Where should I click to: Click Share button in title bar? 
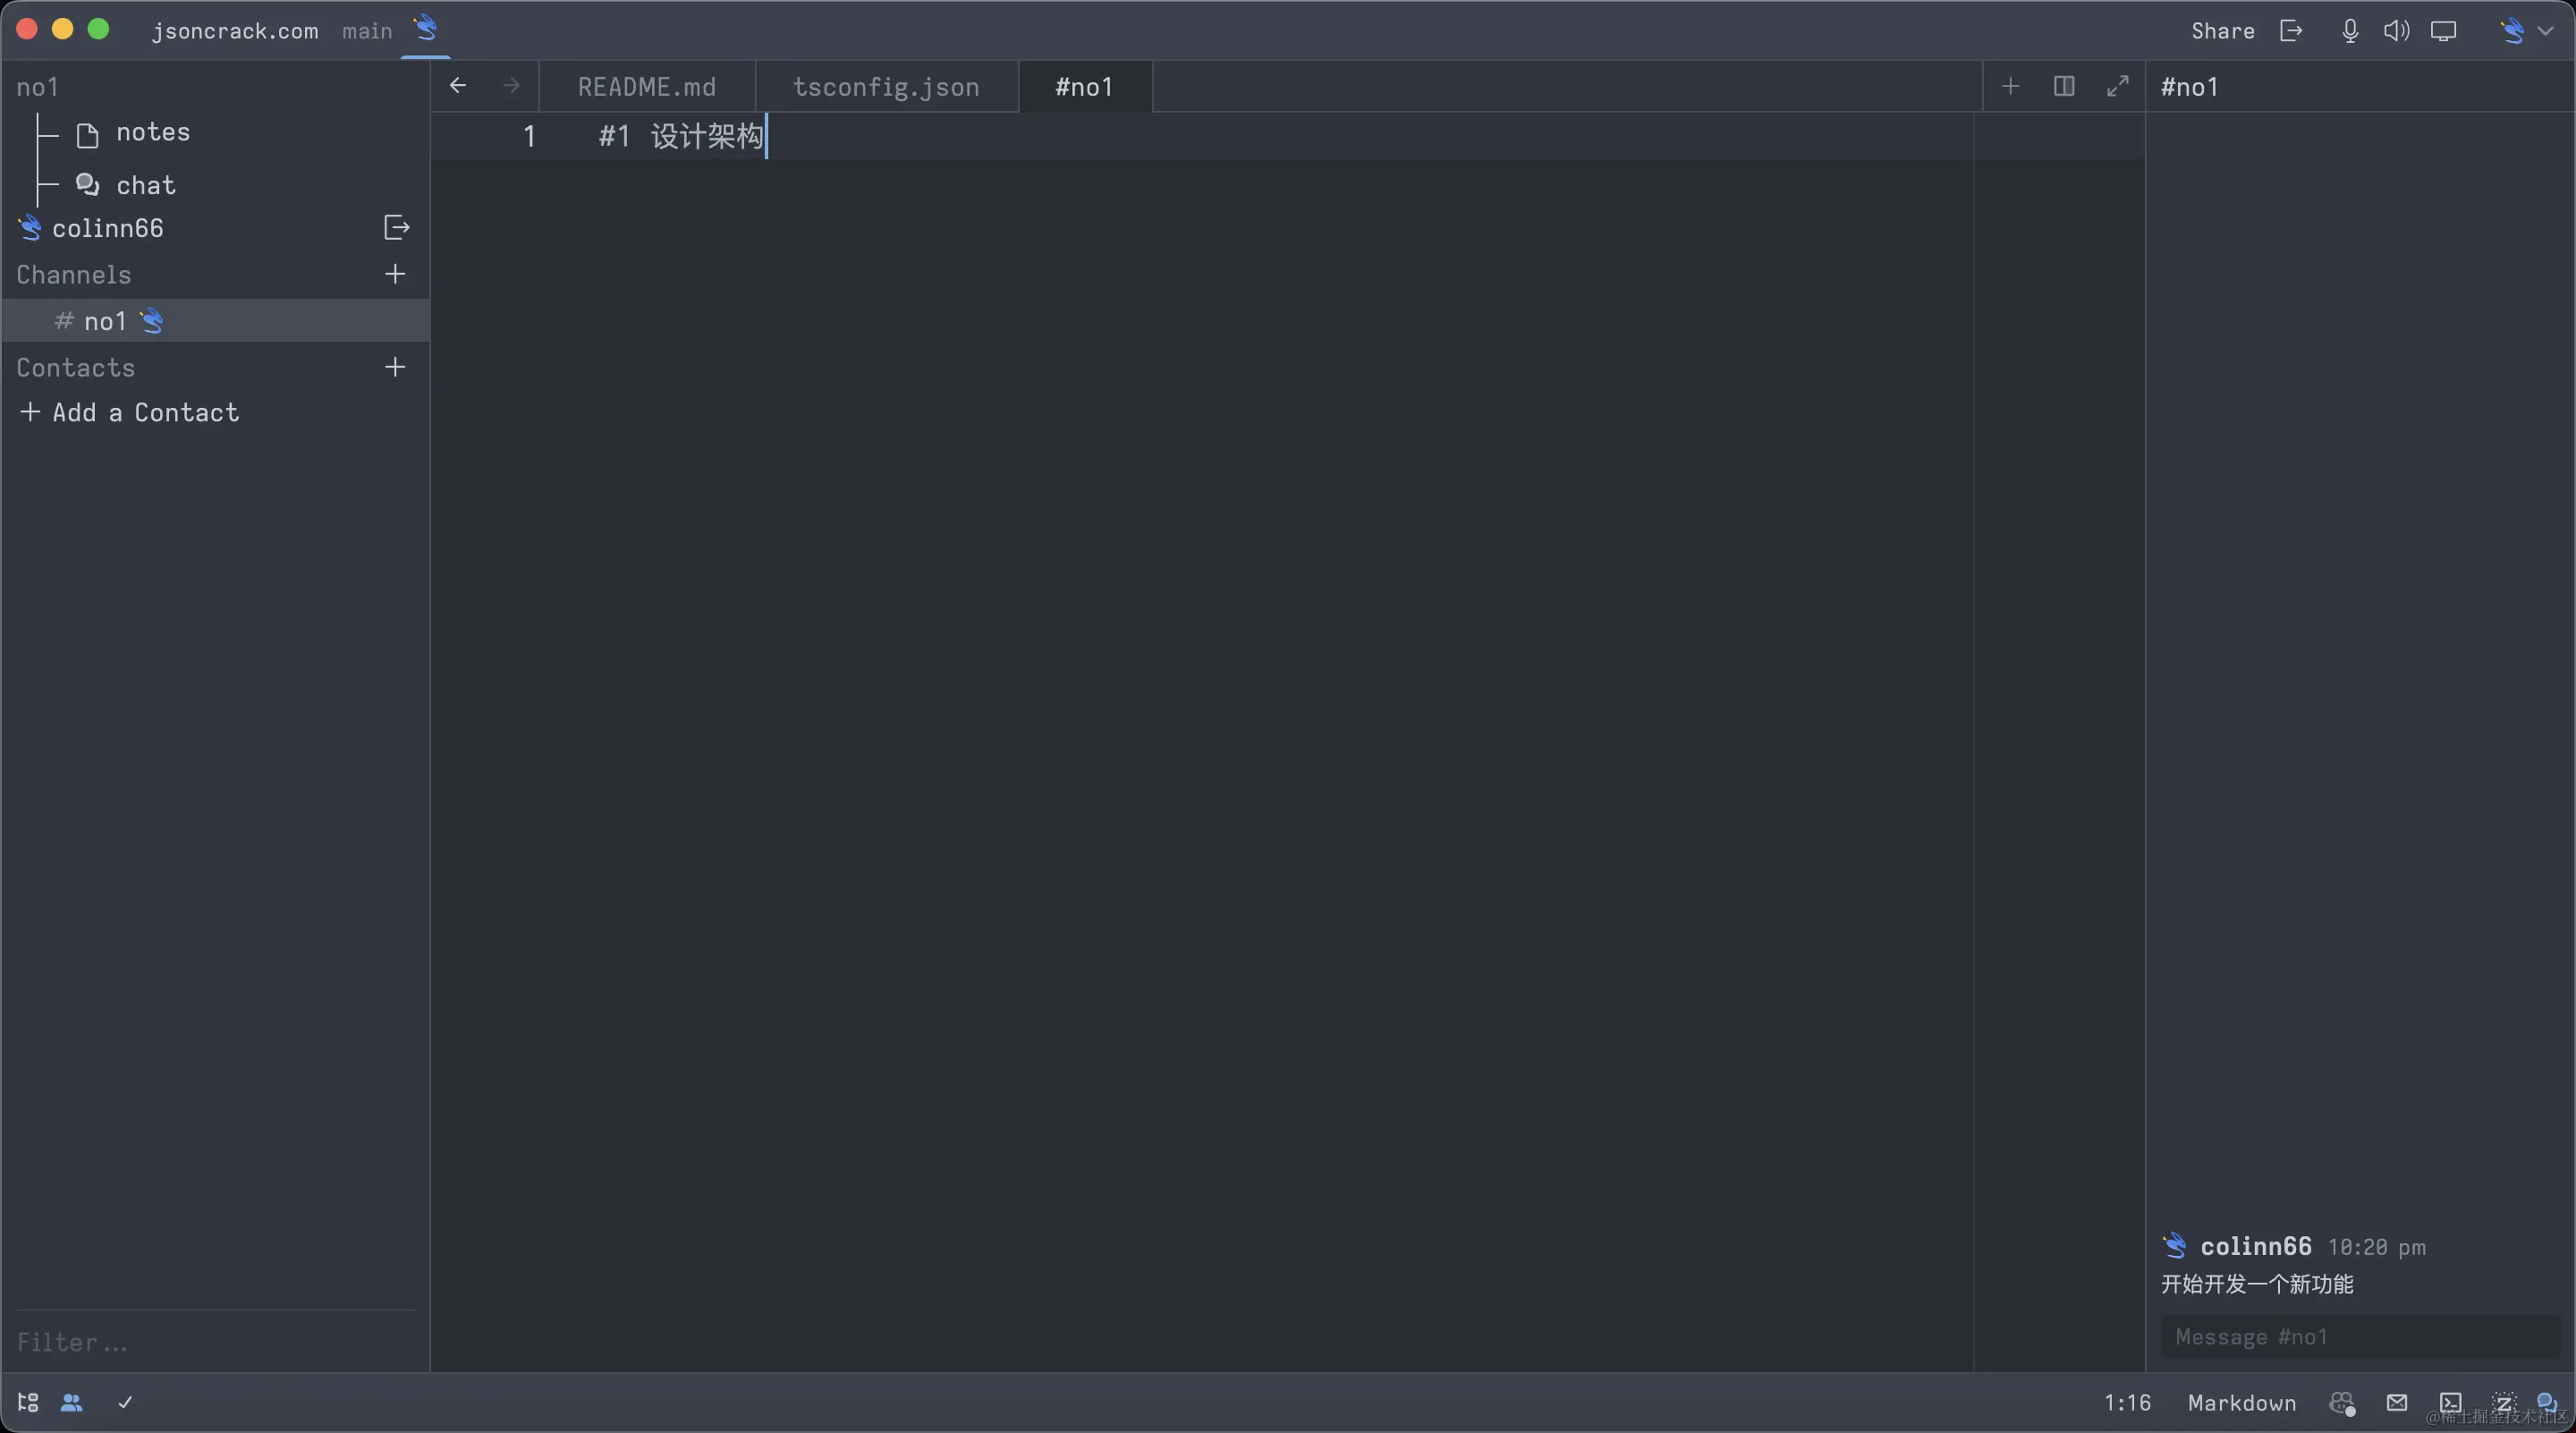tap(2222, 31)
